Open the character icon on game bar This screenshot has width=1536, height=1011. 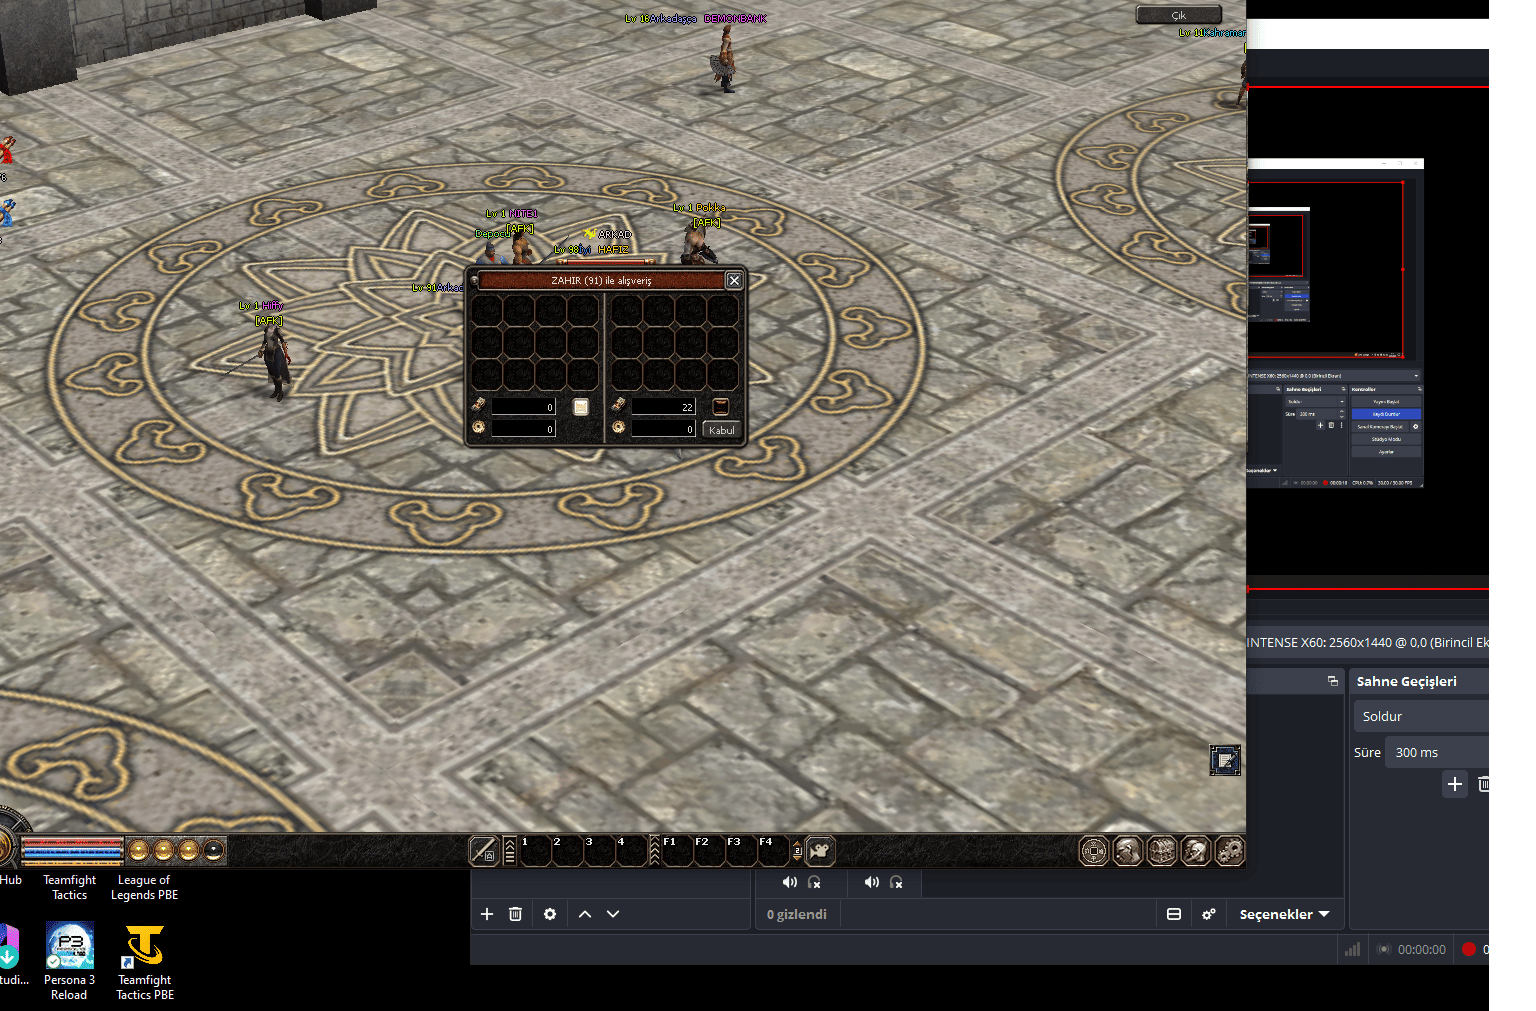pyautogui.click(x=1128, y=851)
